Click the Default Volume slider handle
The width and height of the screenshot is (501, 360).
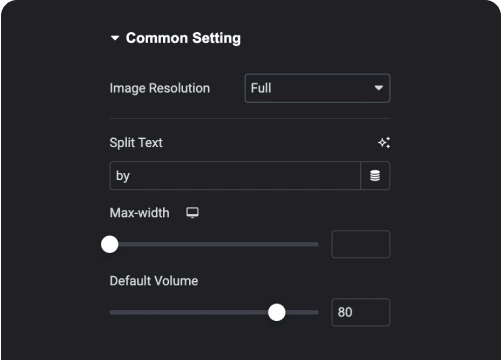(x=277, y=312)
